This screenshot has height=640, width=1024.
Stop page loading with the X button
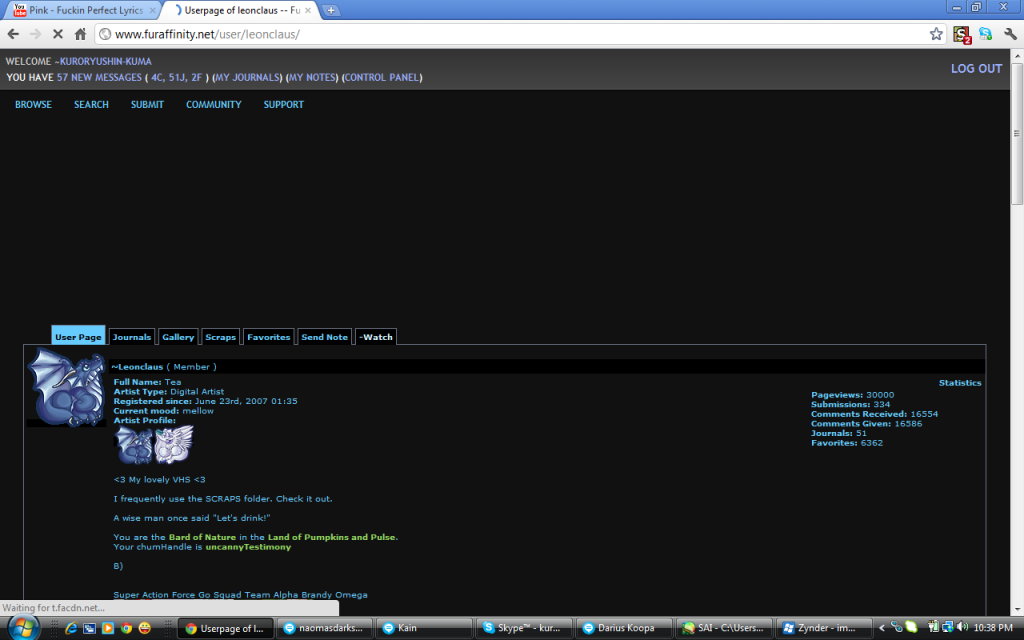pos(58,34)
